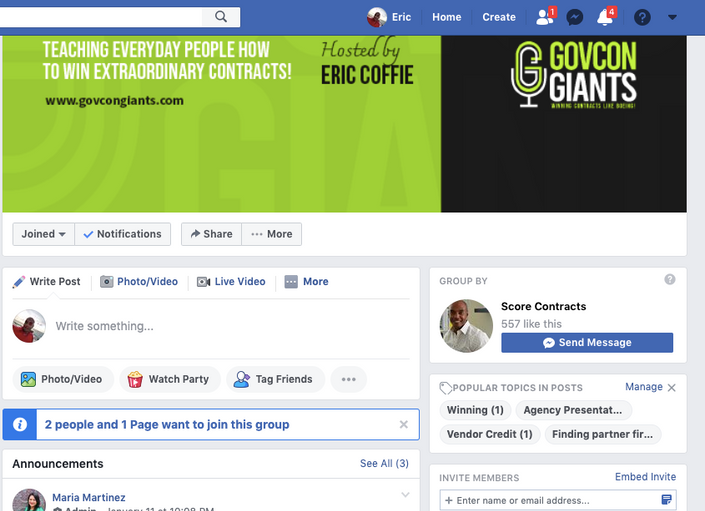Open the account menu dropdown arrow

[672, 18]
